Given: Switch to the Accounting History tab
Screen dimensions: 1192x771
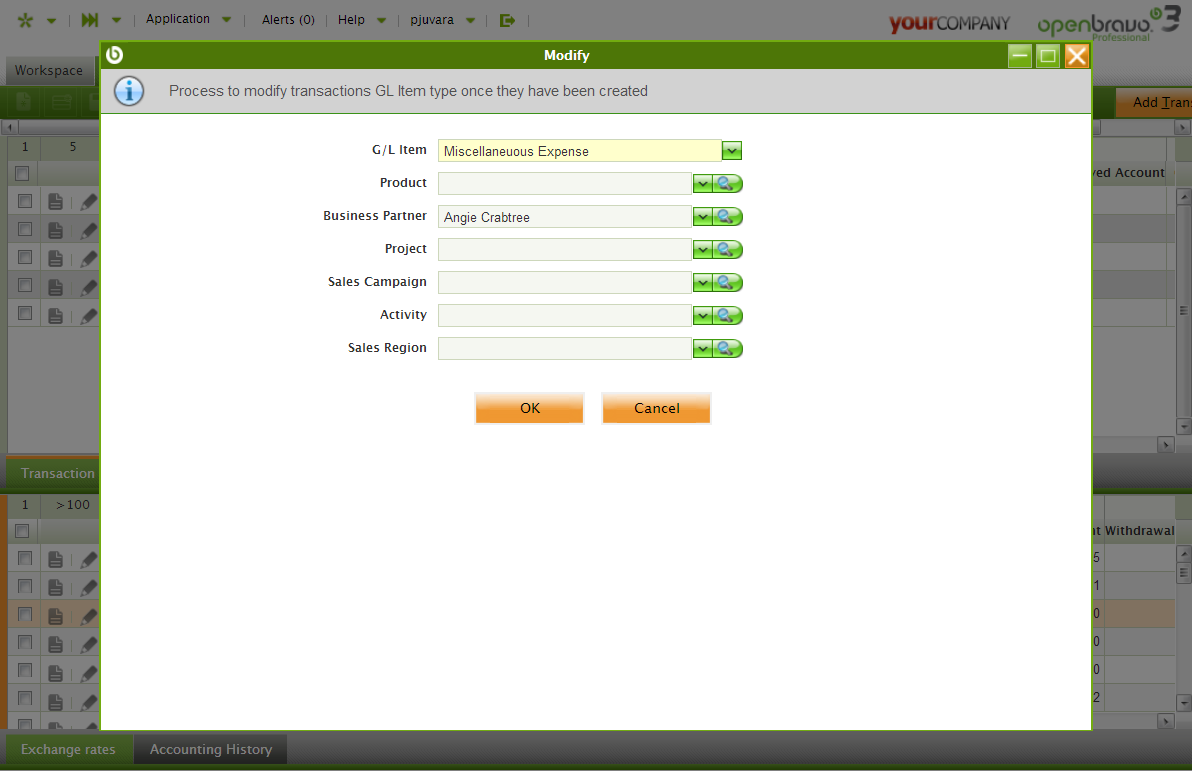Looking at the screenshot, I should [211, 749].
